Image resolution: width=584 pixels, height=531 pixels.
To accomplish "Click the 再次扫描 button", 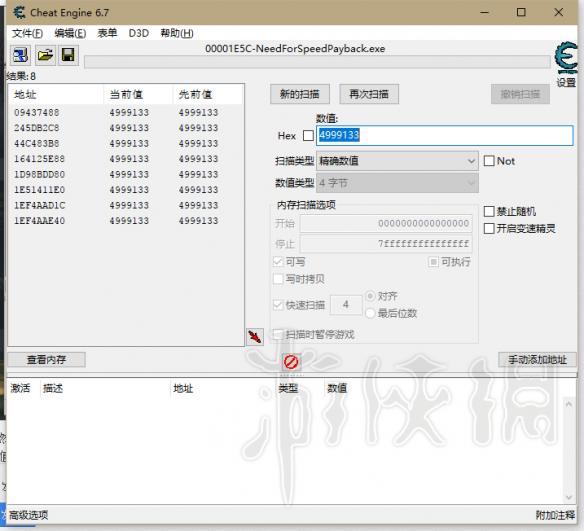I will click(369, 94).
